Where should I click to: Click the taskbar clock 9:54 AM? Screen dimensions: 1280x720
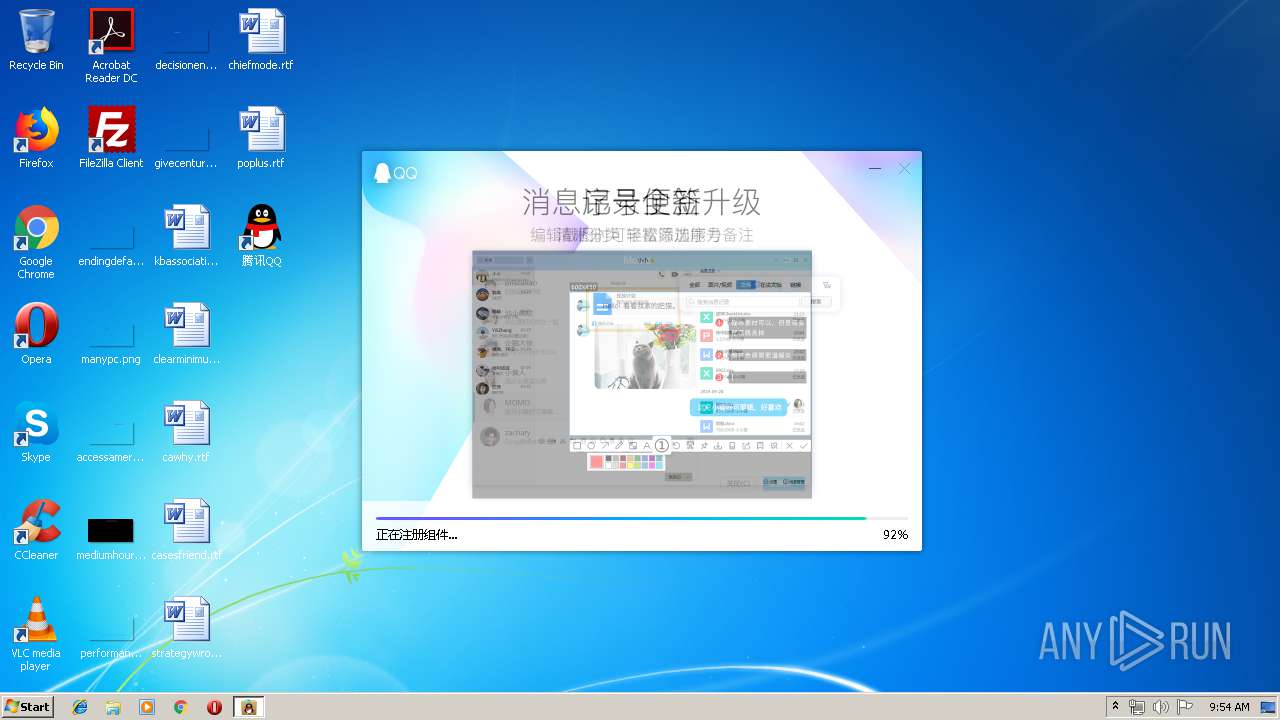pyautogui.click(x=1229, y=707)
